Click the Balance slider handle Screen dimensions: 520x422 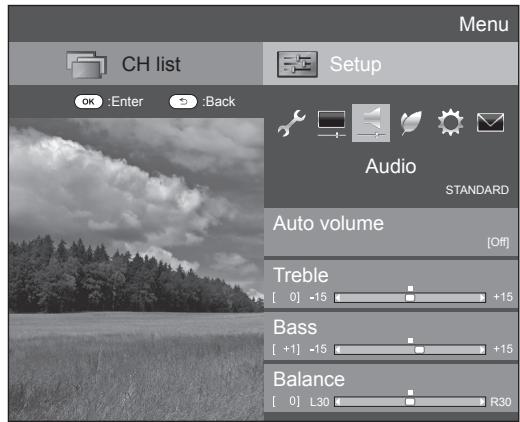point(410,401)
